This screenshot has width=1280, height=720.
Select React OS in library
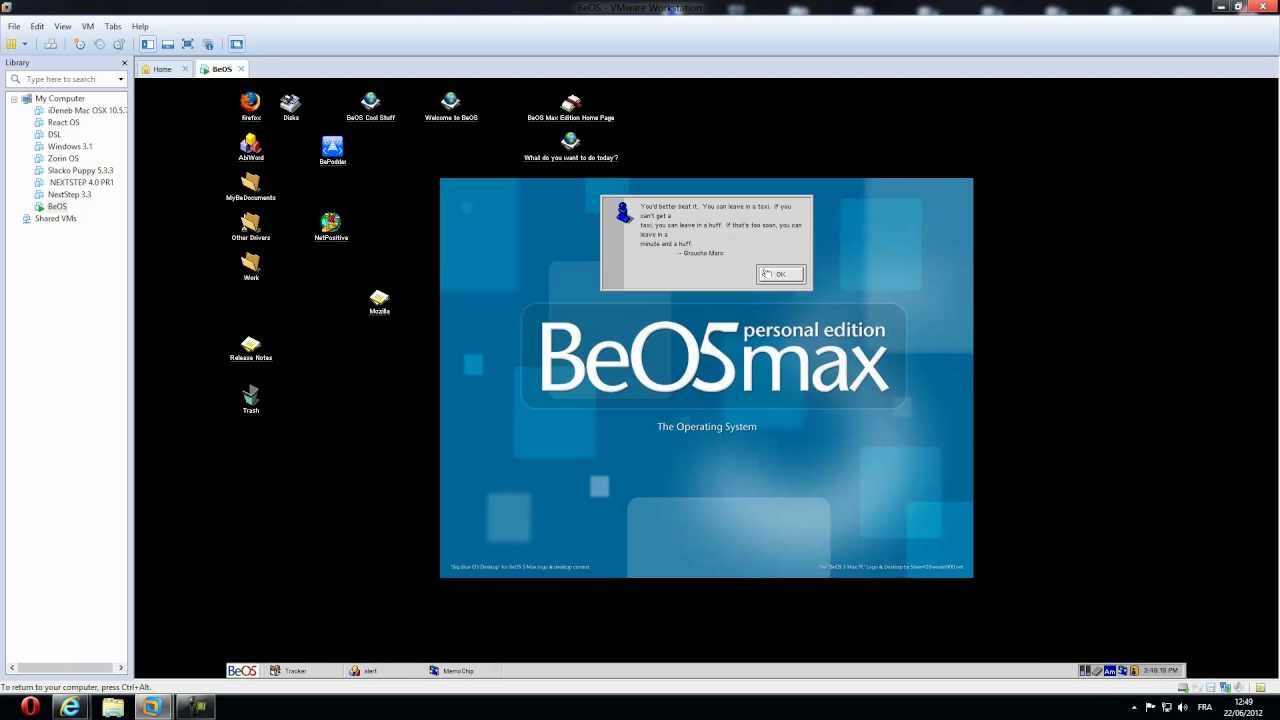click(63, 122)
